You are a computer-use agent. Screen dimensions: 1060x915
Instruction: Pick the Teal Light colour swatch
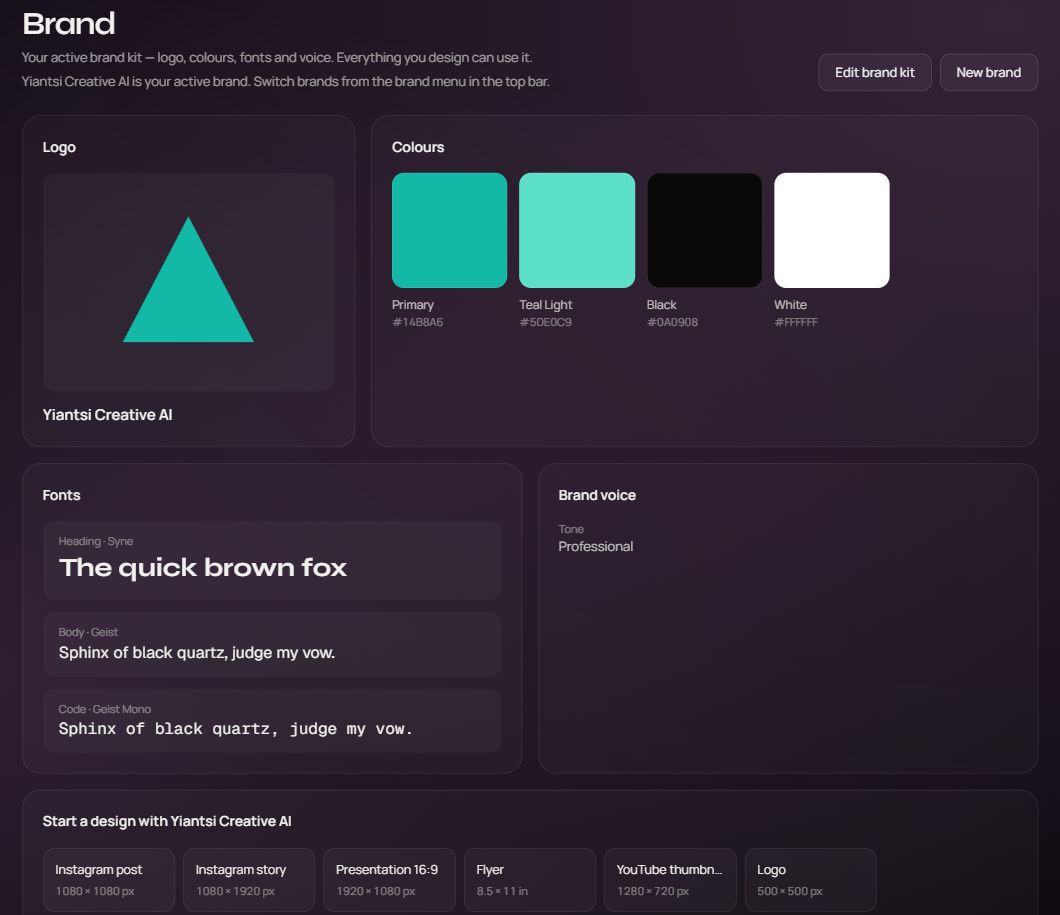pyautogui.click(x=577, y=230)
